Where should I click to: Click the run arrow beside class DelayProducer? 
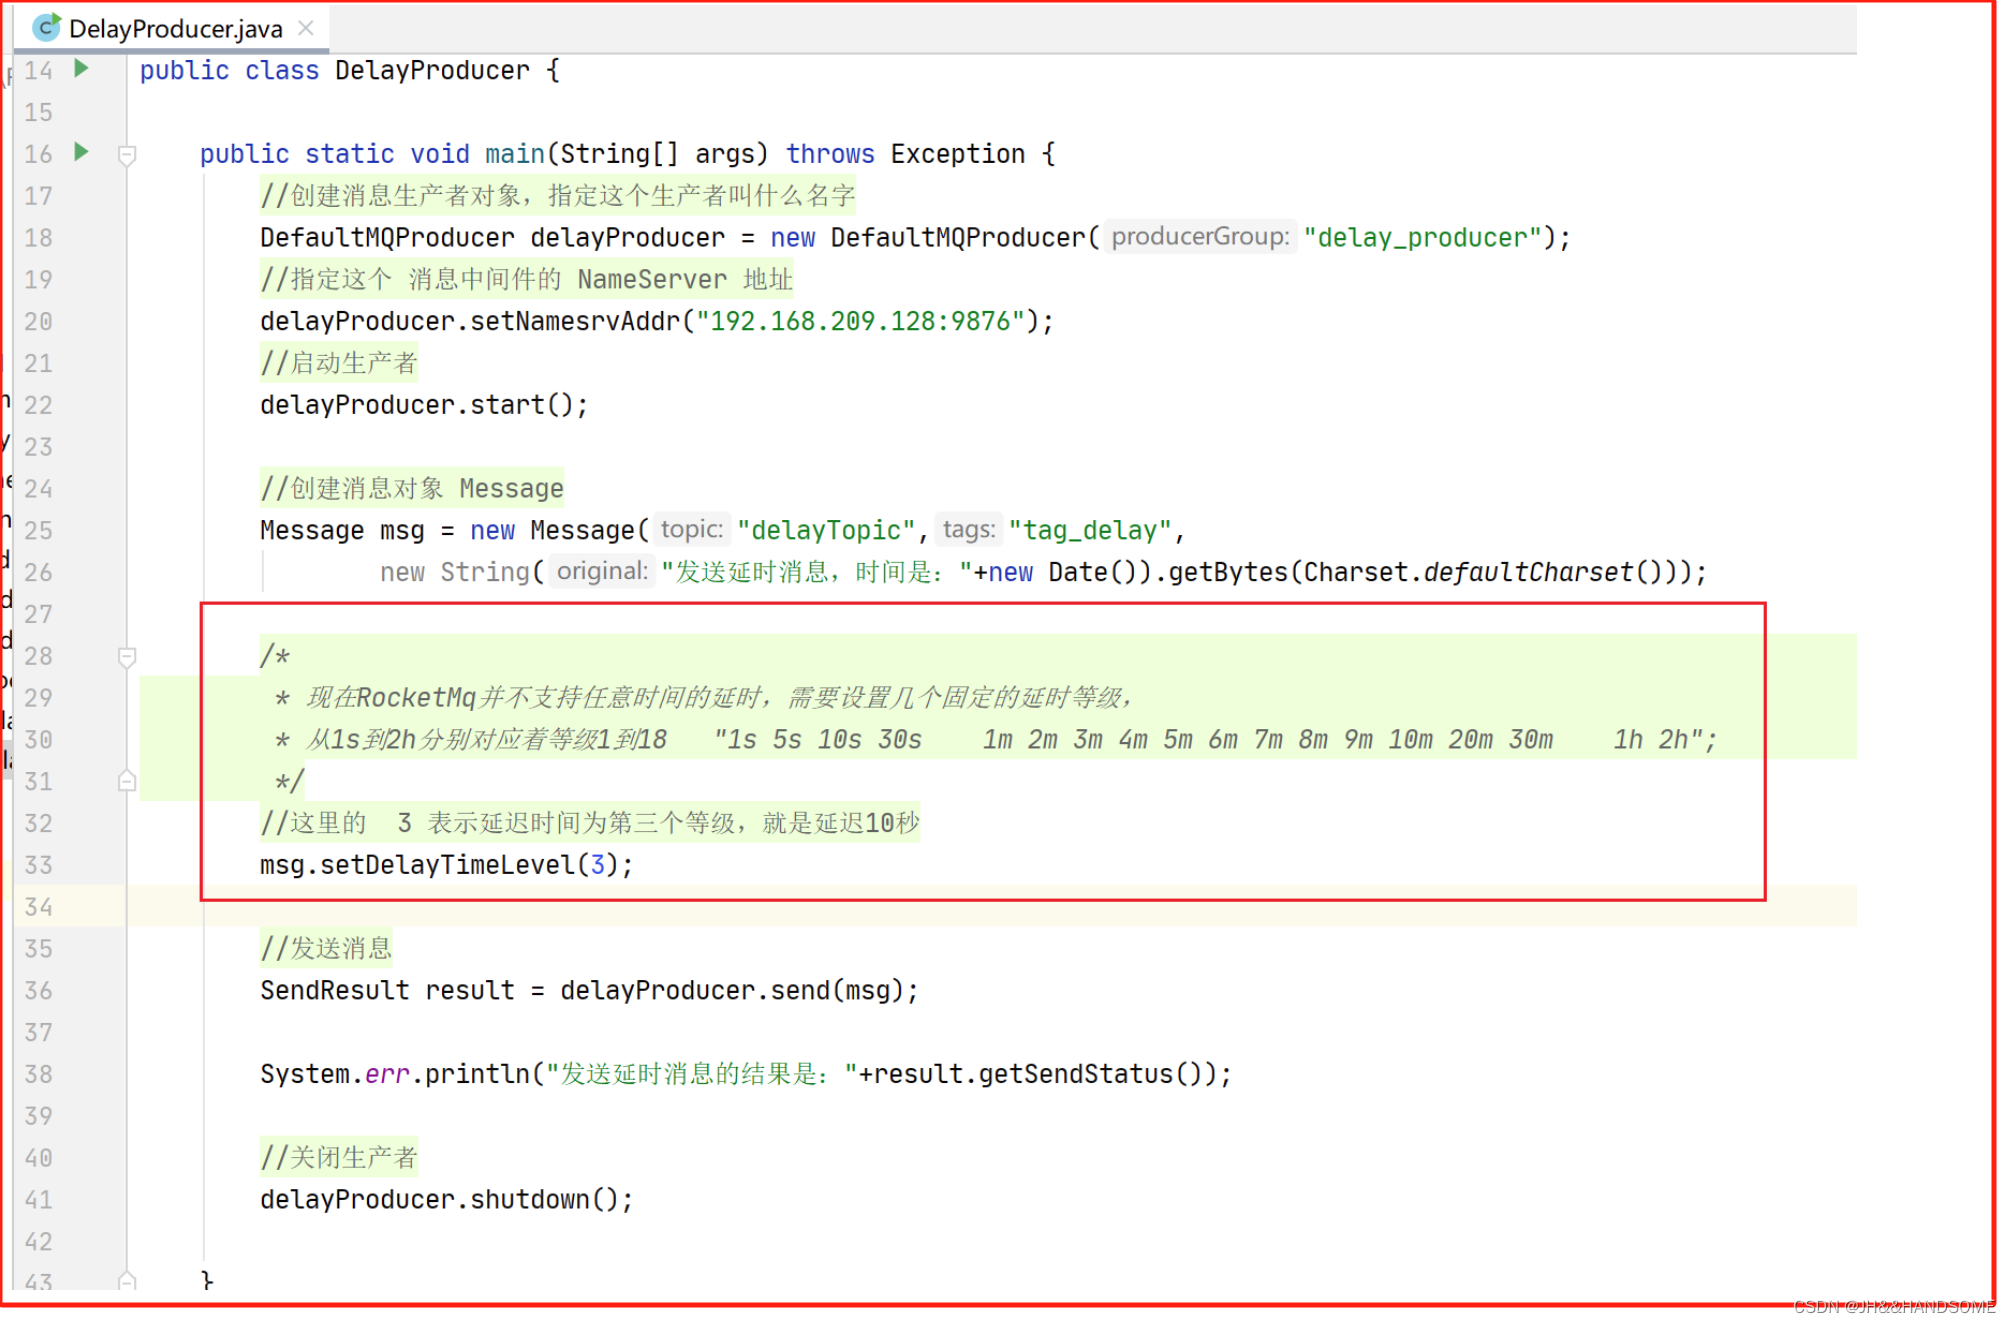click(82, 68)
